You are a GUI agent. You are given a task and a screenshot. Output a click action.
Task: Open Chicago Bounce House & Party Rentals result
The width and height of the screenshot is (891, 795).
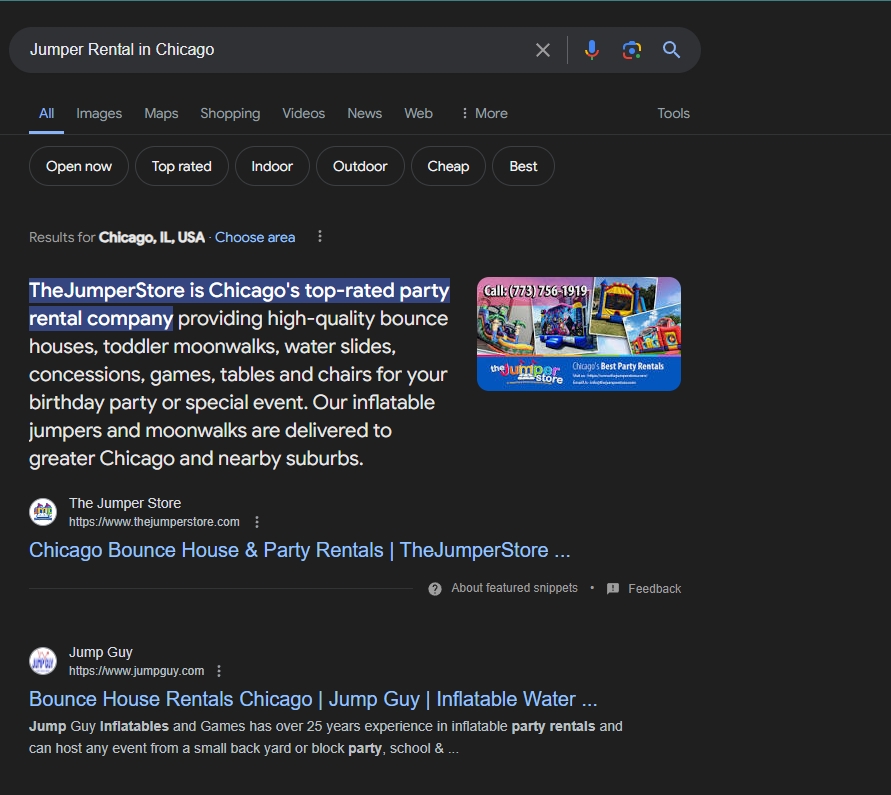299,550
